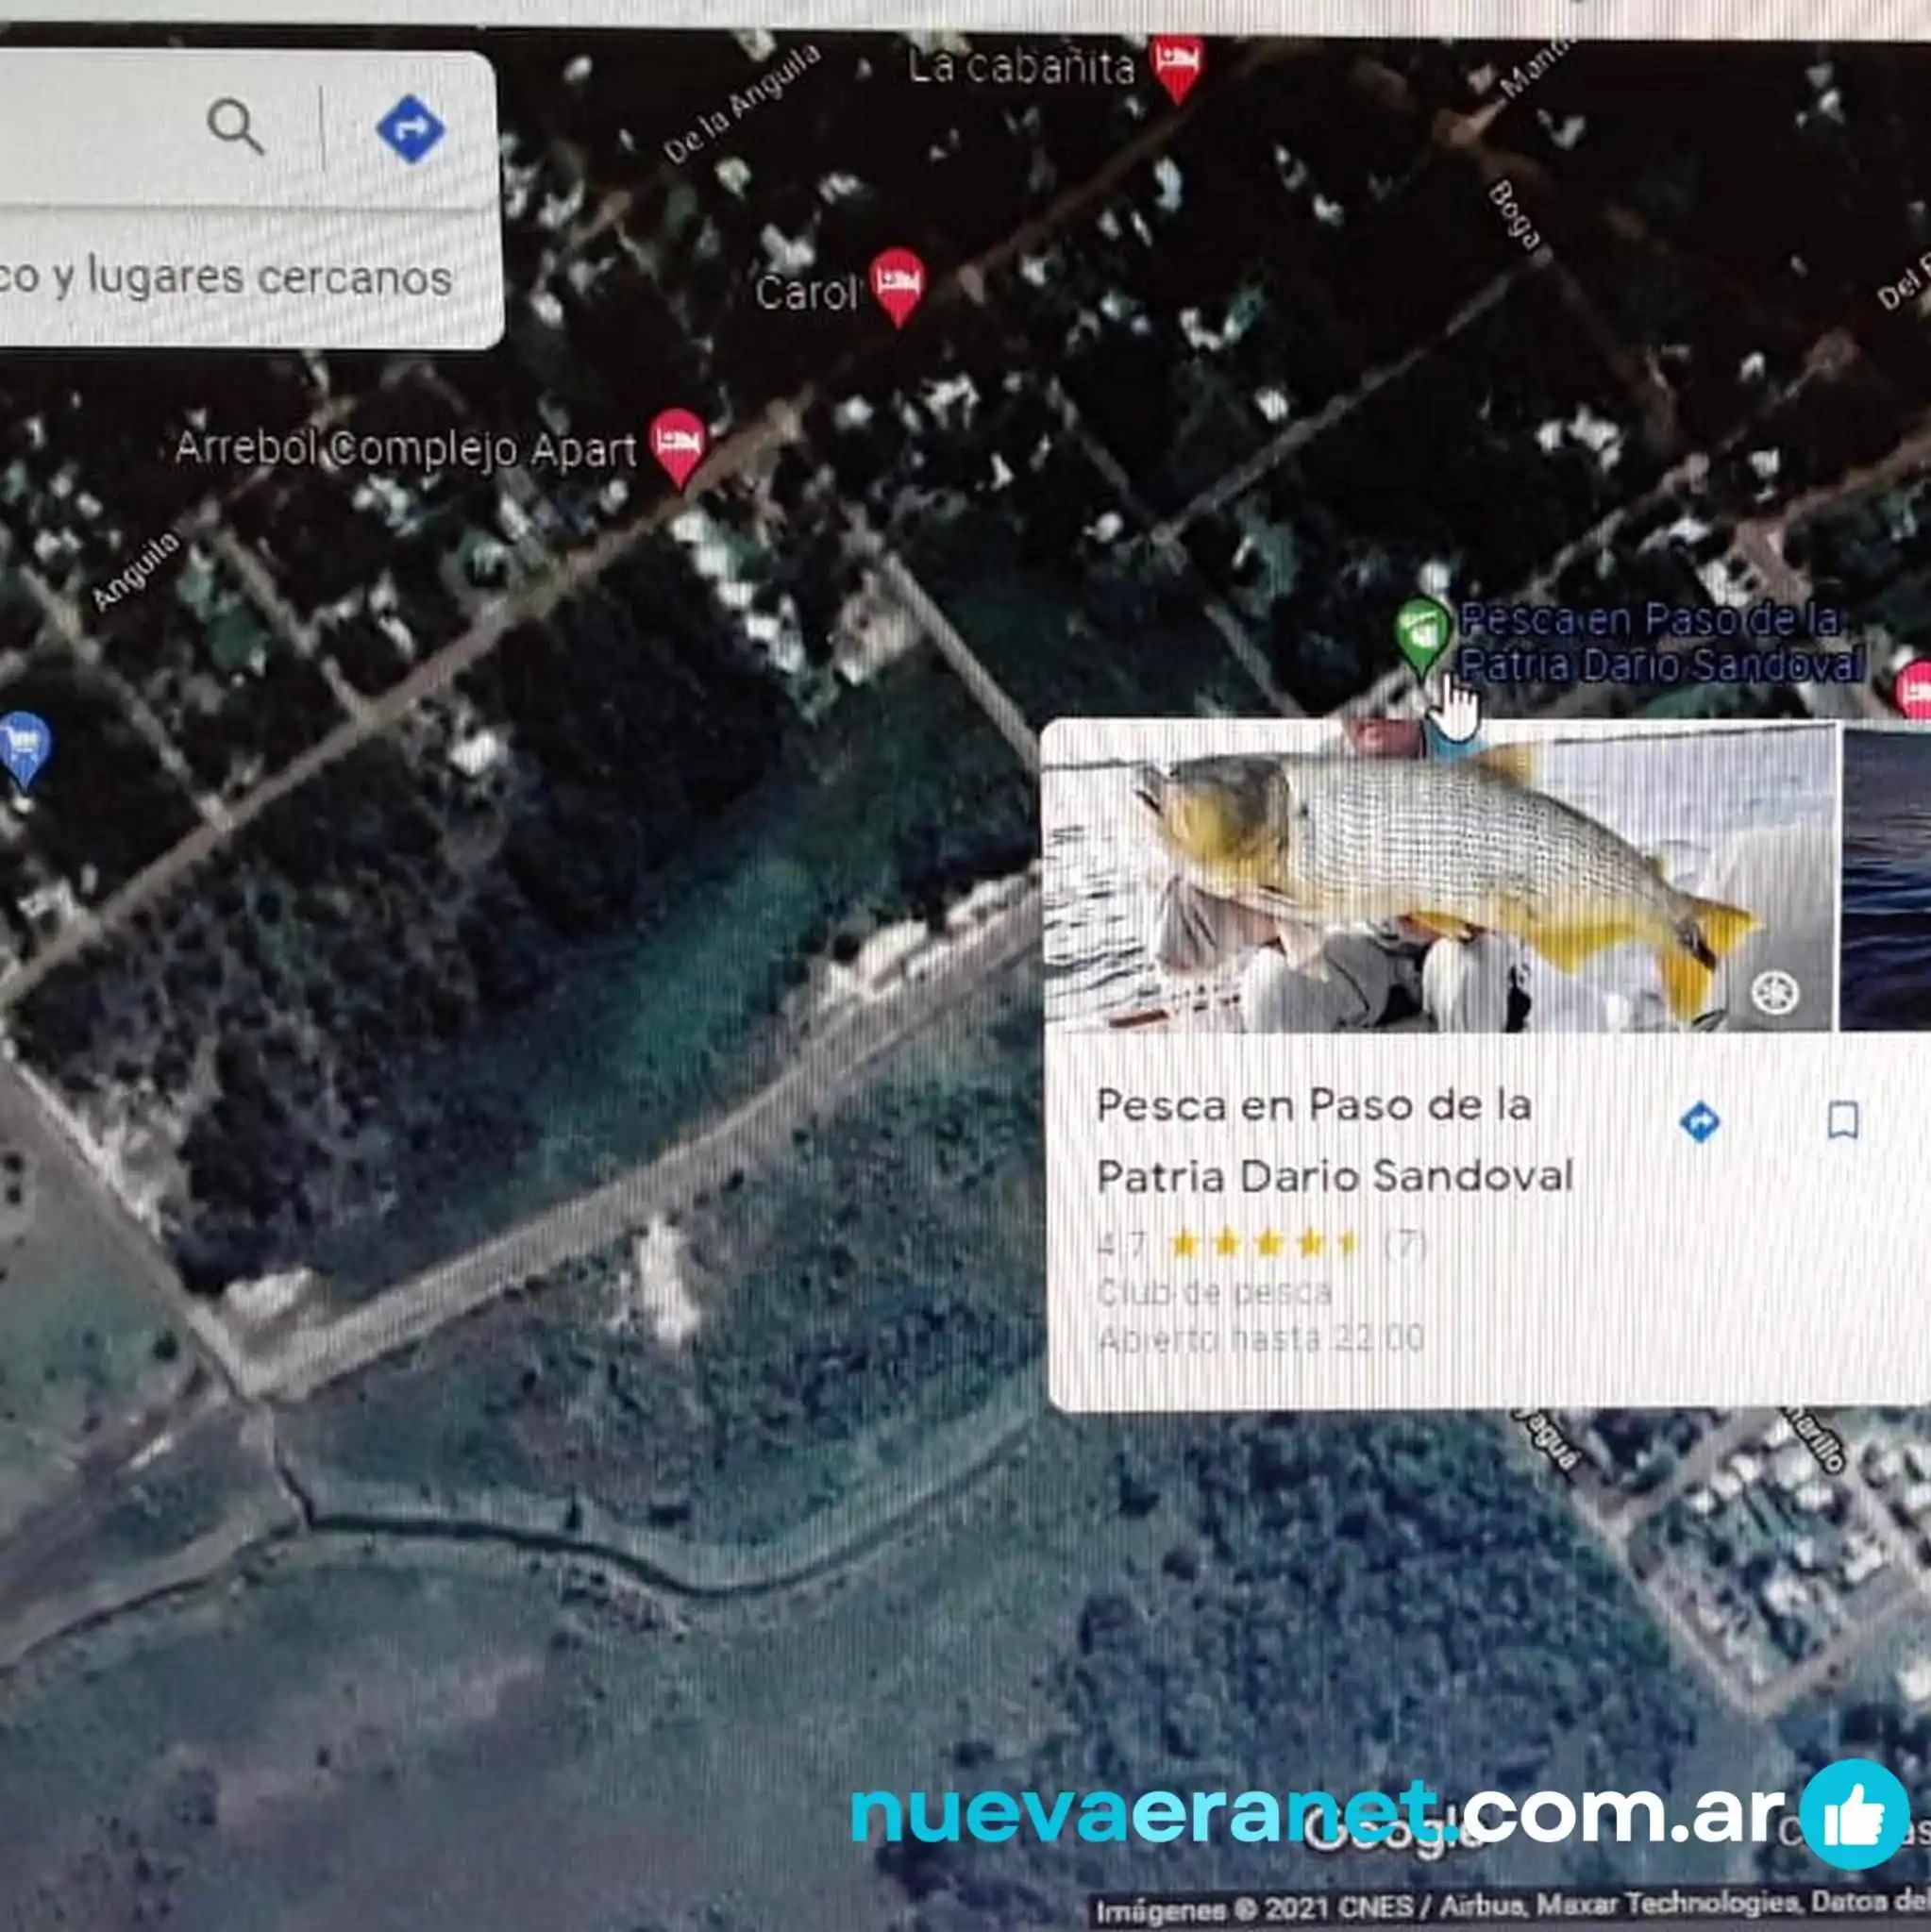
Task: Click the Anguila street label near the left
Action: pos(136,570)
